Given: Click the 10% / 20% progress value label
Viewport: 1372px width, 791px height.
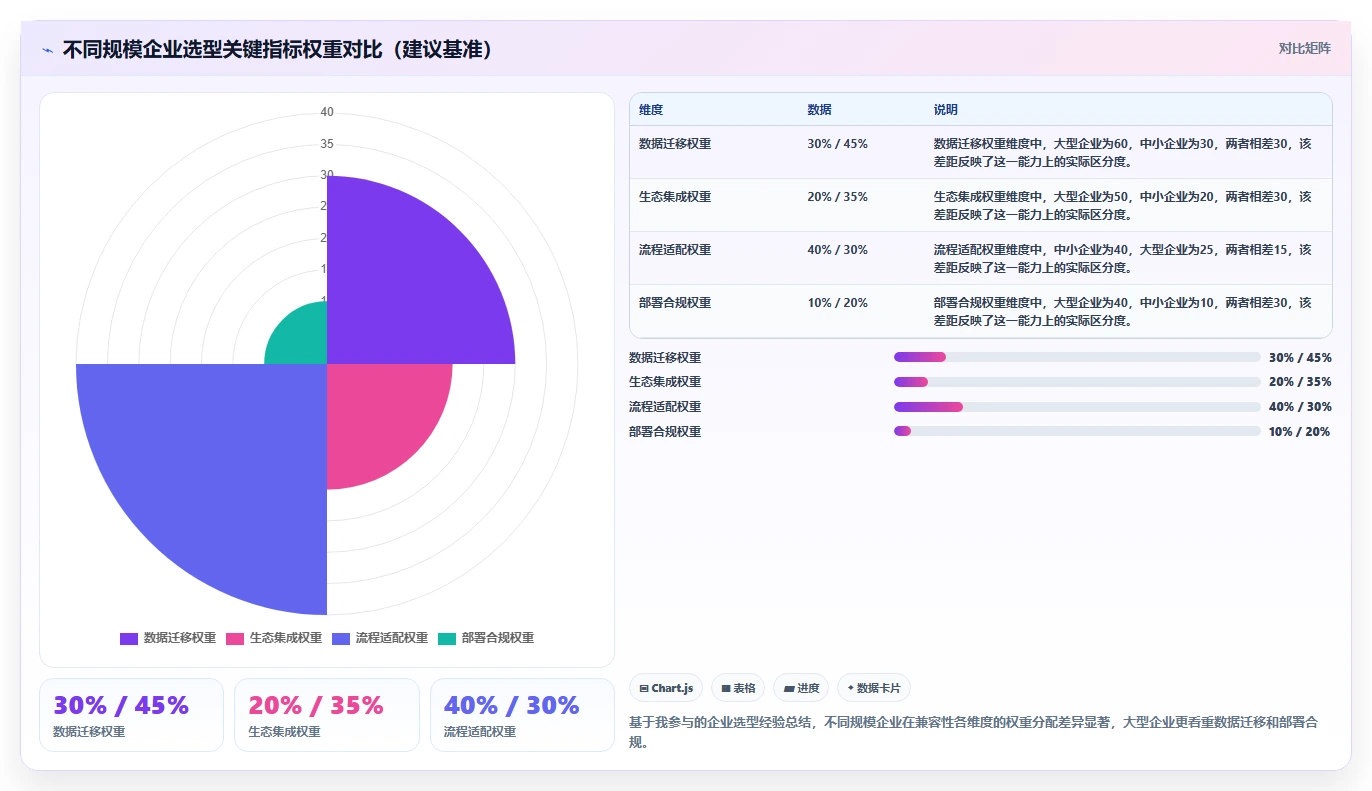Looking at the screenshot, I should [x=1299, y=432].
